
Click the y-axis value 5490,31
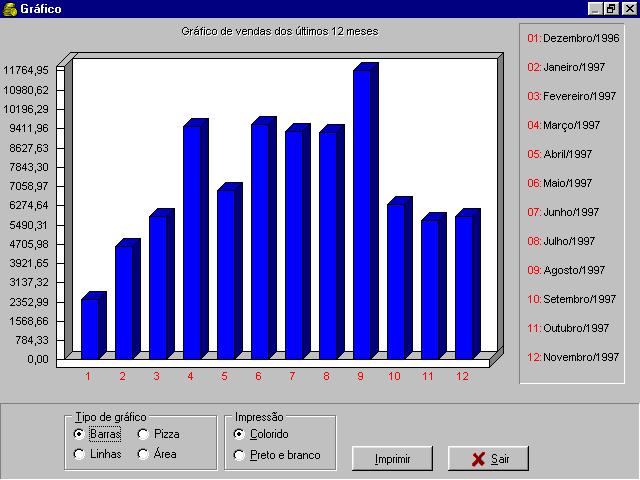[x=29, y=225]
